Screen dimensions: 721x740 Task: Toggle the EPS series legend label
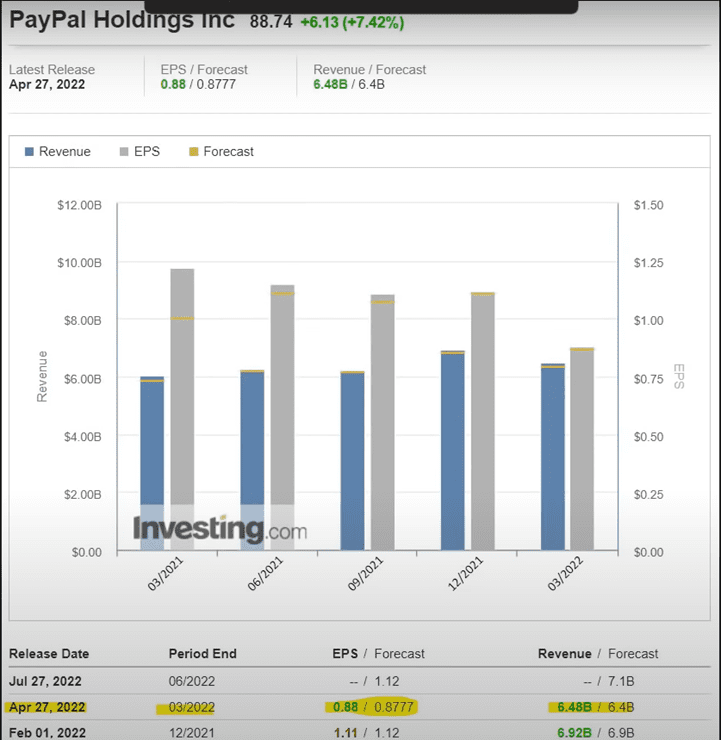click(149, 152)
